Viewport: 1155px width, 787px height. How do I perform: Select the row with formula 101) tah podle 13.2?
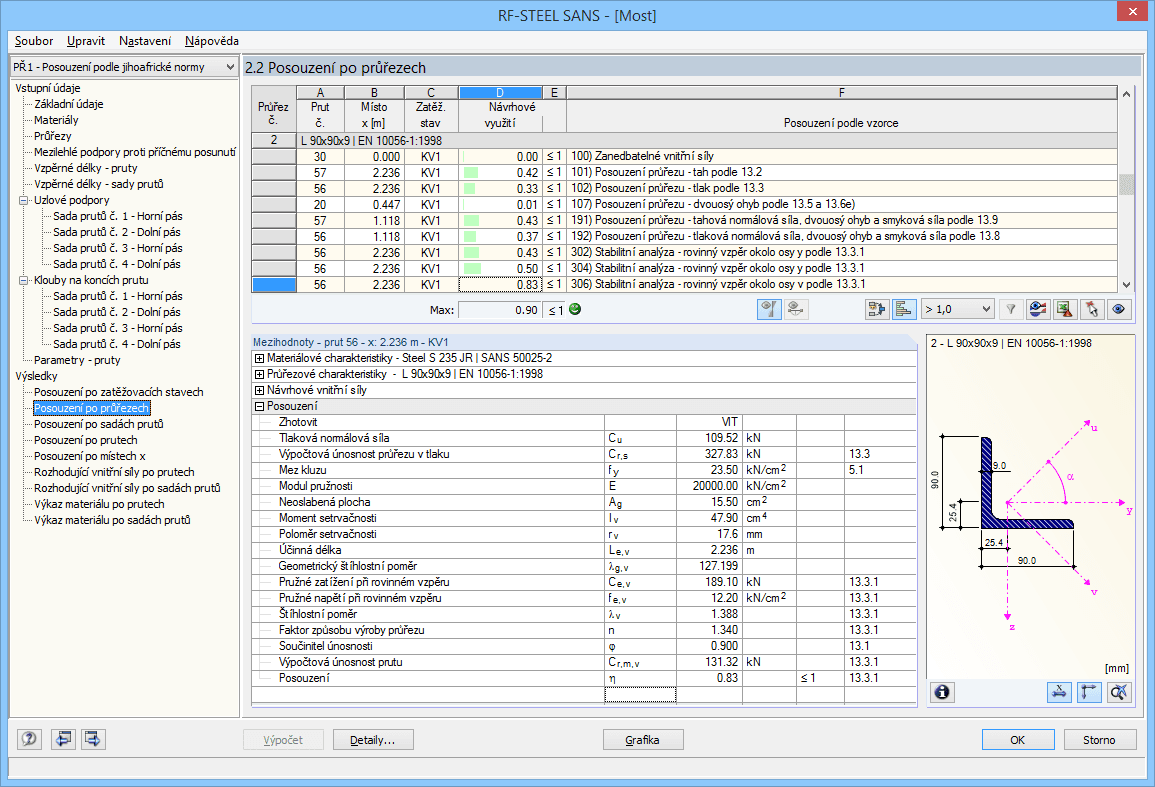685,172
